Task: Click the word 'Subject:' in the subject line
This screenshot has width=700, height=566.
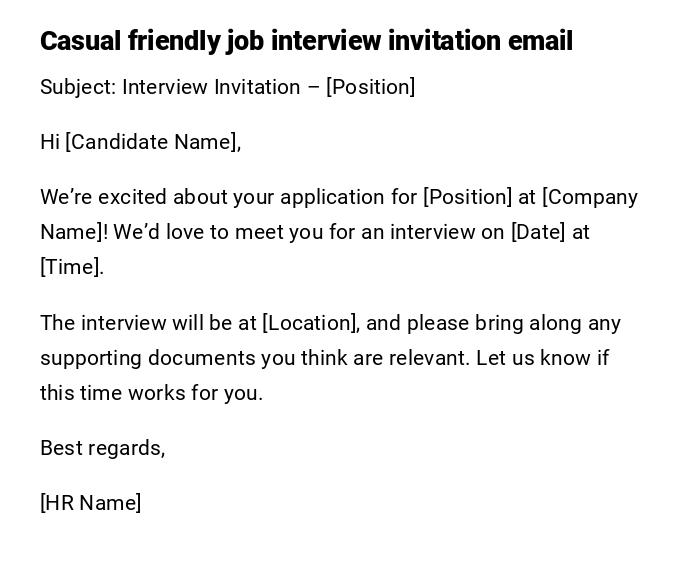Action: click(78, 87)
